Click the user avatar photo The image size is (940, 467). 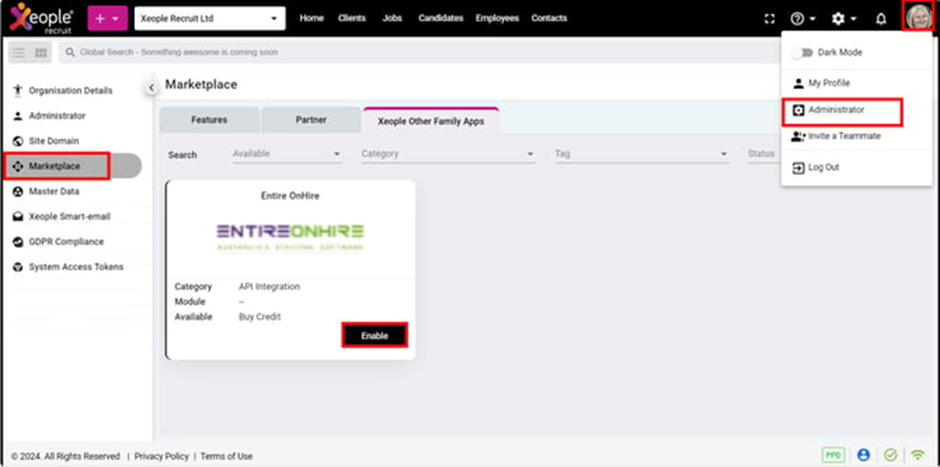tap(918, 16)
